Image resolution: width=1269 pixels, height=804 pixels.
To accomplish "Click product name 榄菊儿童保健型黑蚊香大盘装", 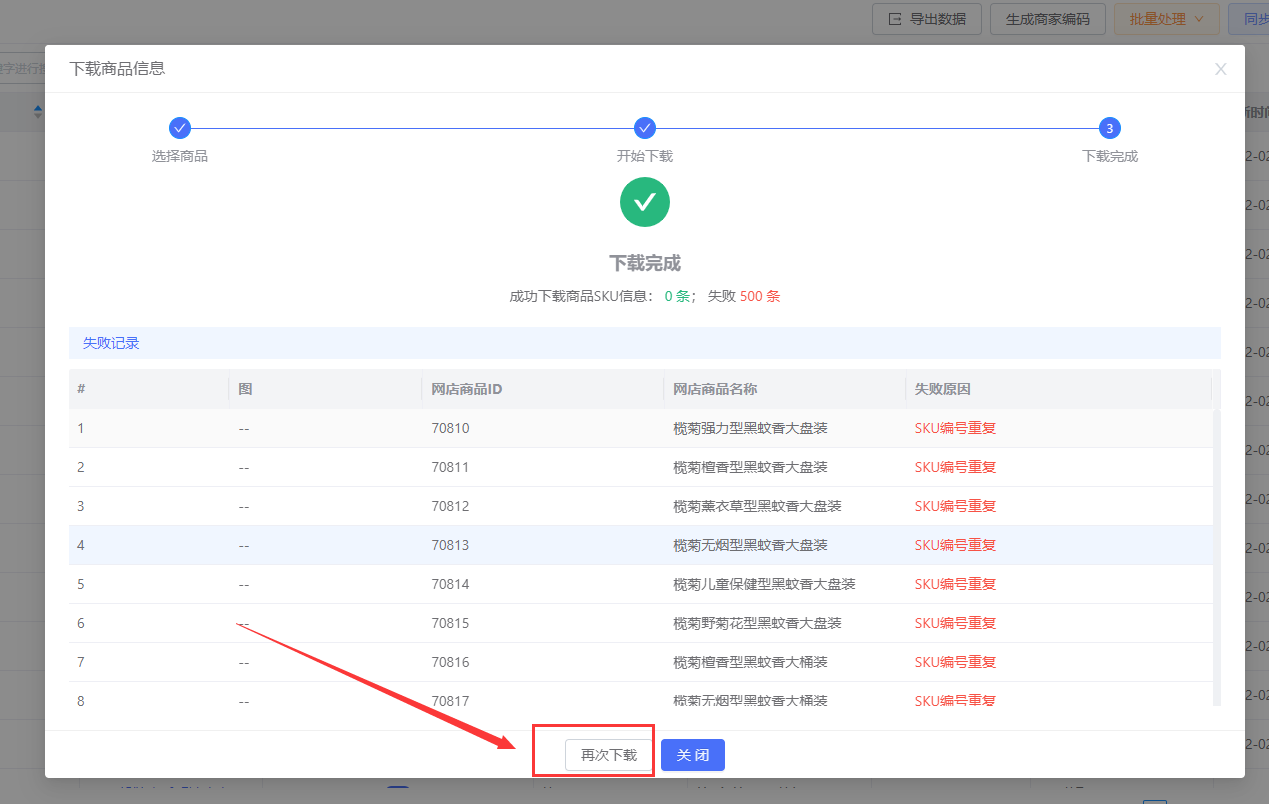I will tap(764, 584).
